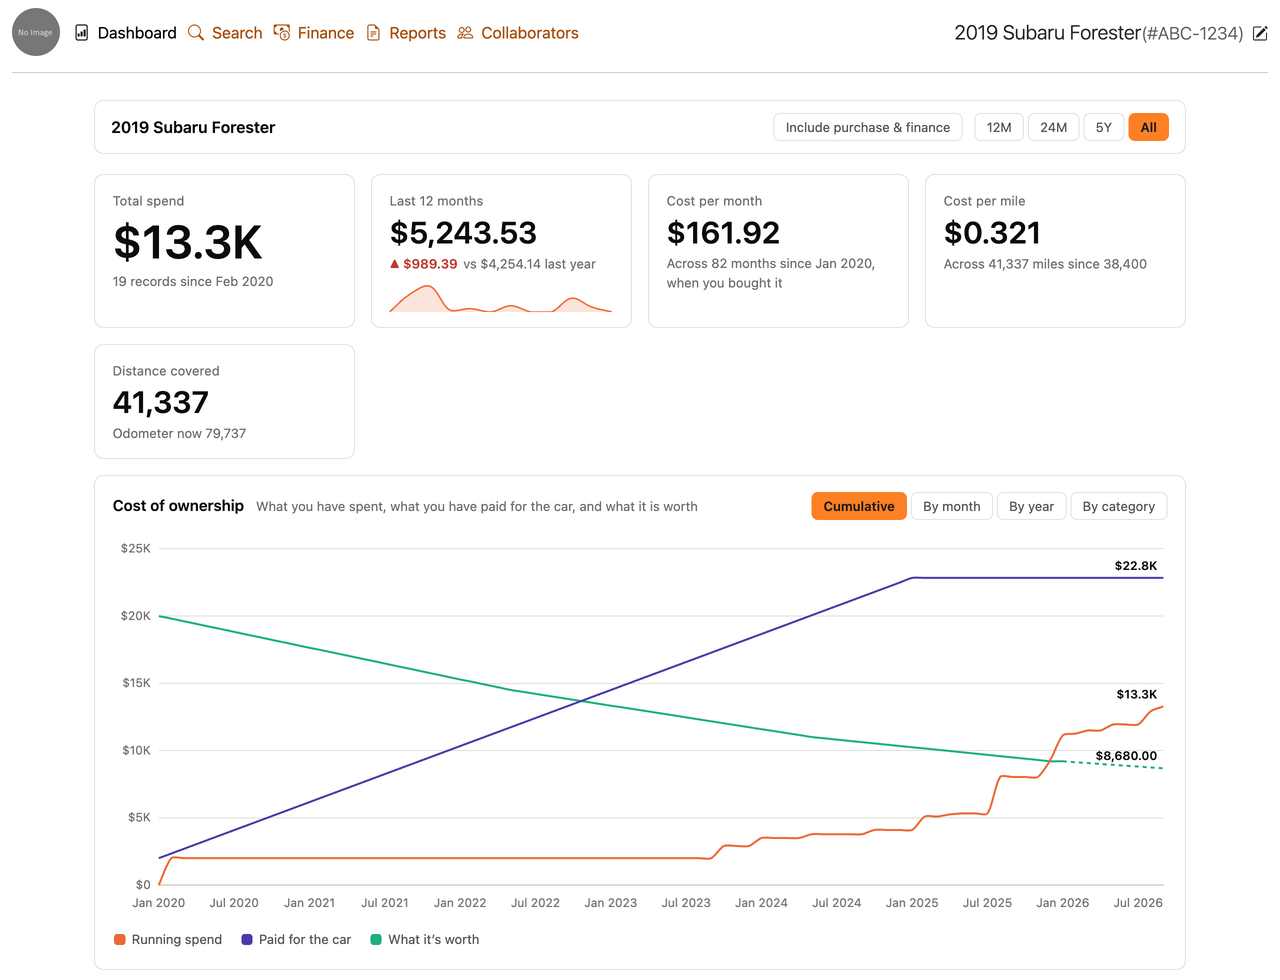Screen dimensions: 1280x980
Task: Go to the Finance tab
Action: click(x=314, y=33)
